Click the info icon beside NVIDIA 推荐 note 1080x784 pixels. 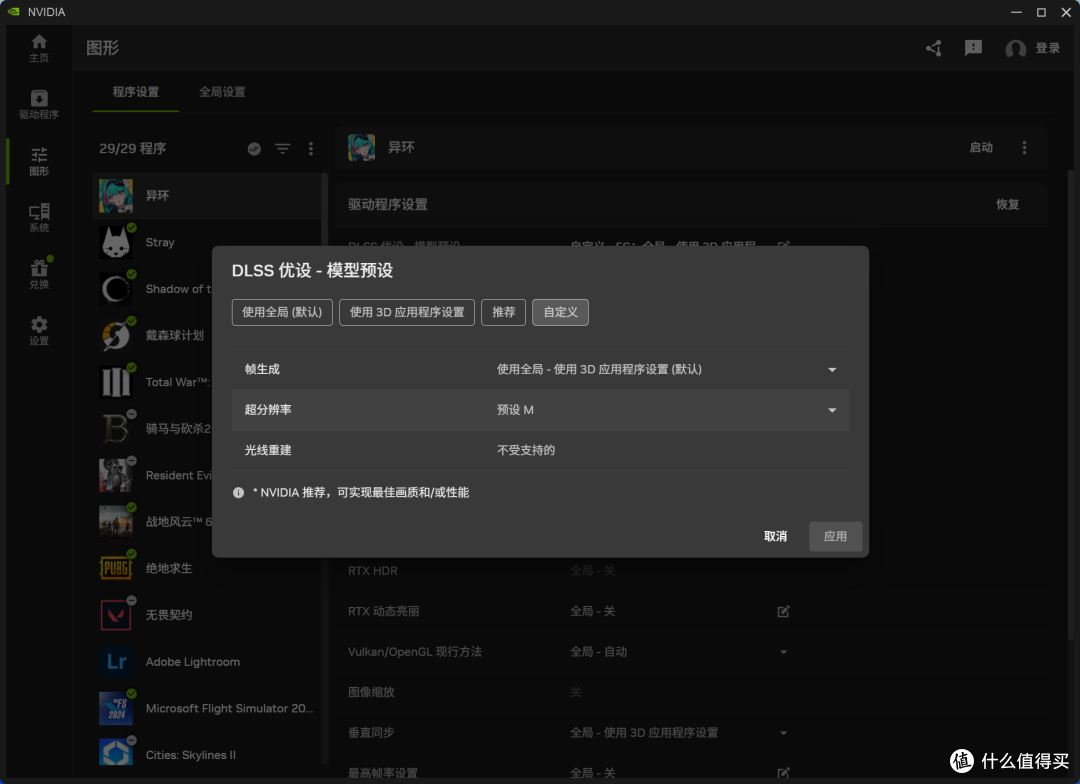click(238, 493)
